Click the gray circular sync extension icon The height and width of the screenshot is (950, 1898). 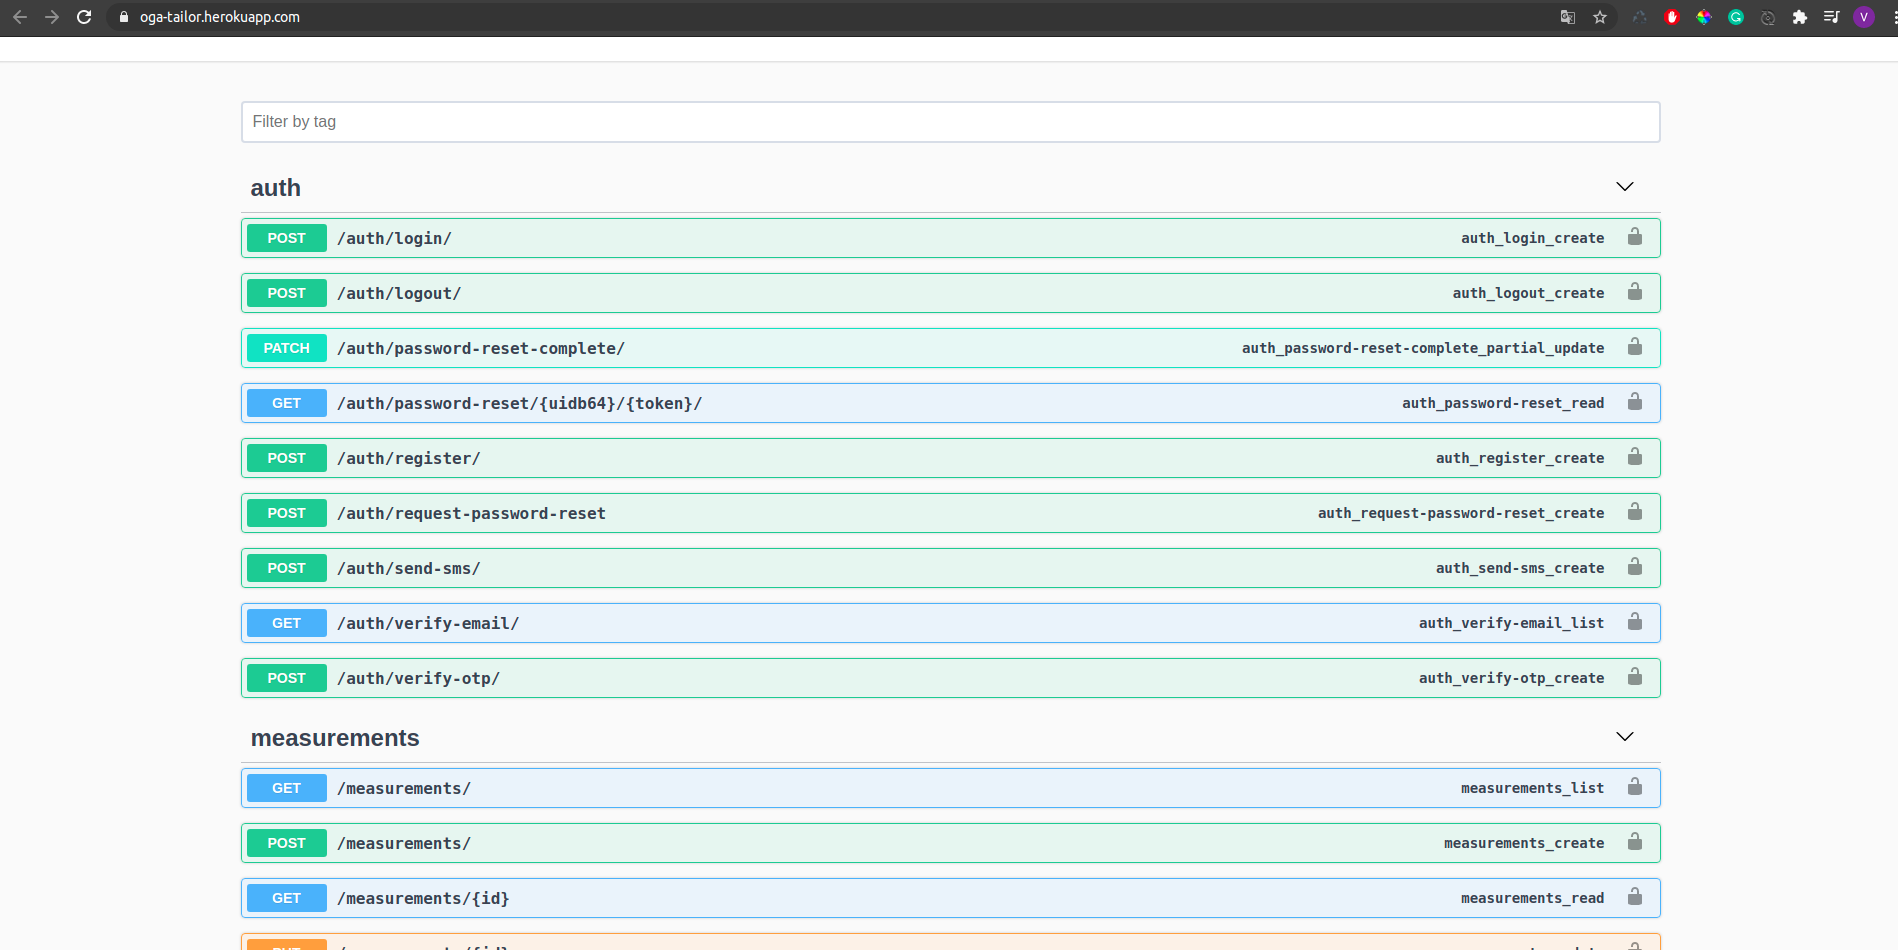coord(1768,17)
